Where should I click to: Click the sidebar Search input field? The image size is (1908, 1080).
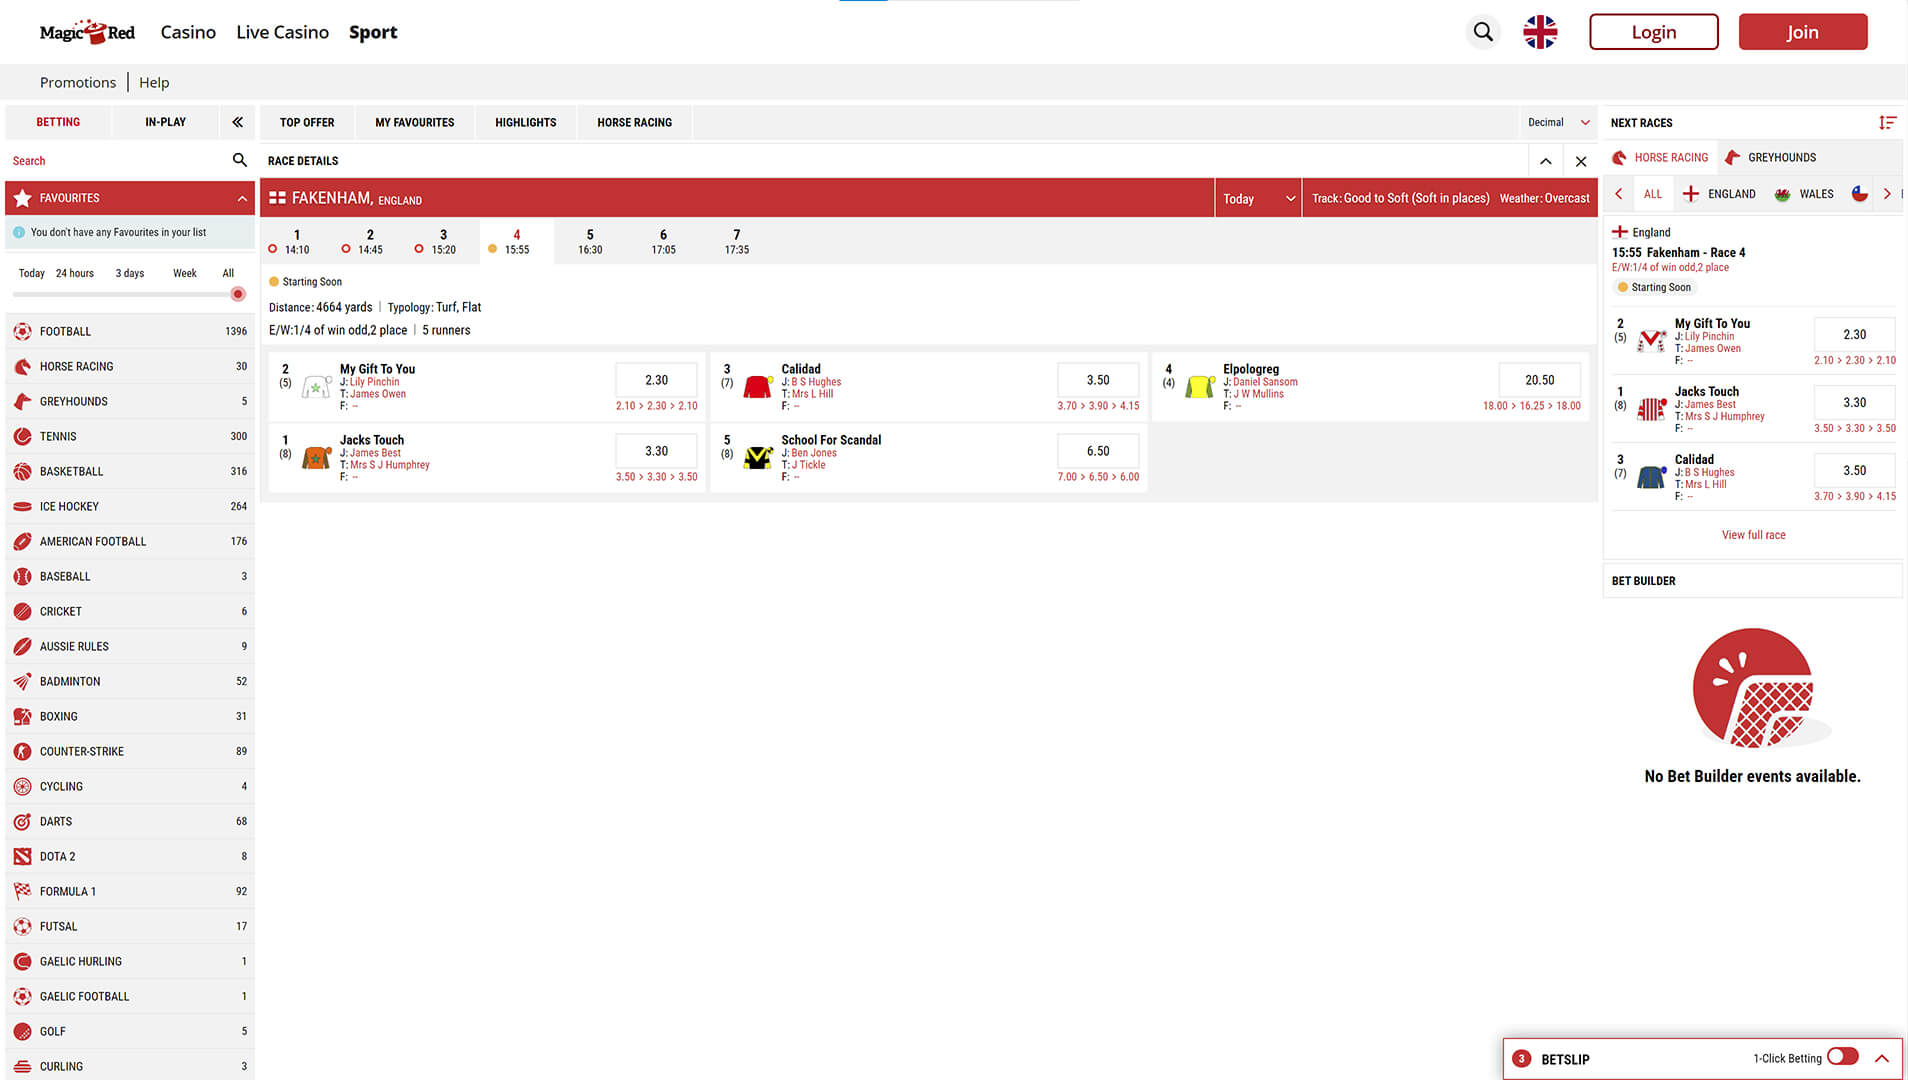pyautogui.click(x=118, y=160)
